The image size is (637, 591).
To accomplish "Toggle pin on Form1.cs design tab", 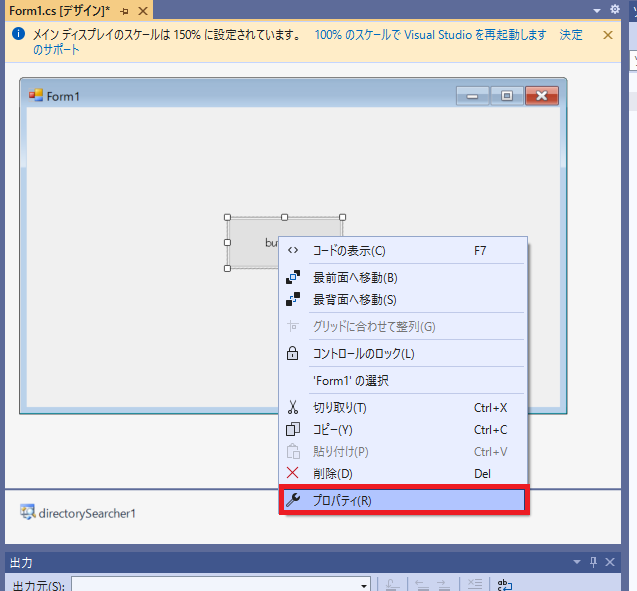I will 125,11.
